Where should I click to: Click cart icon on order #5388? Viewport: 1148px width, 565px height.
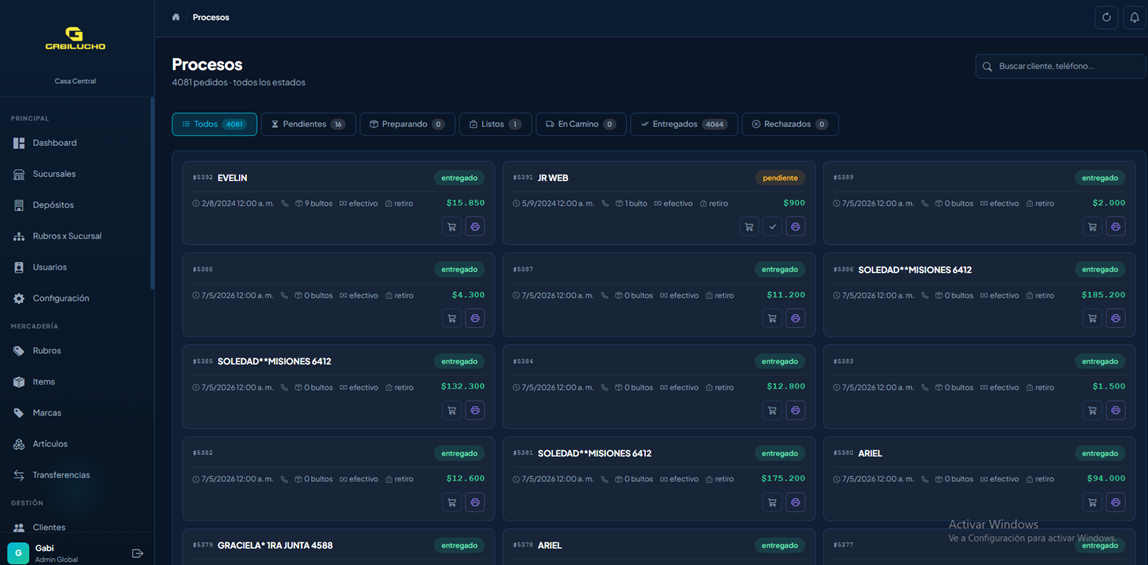pos(452,318)
